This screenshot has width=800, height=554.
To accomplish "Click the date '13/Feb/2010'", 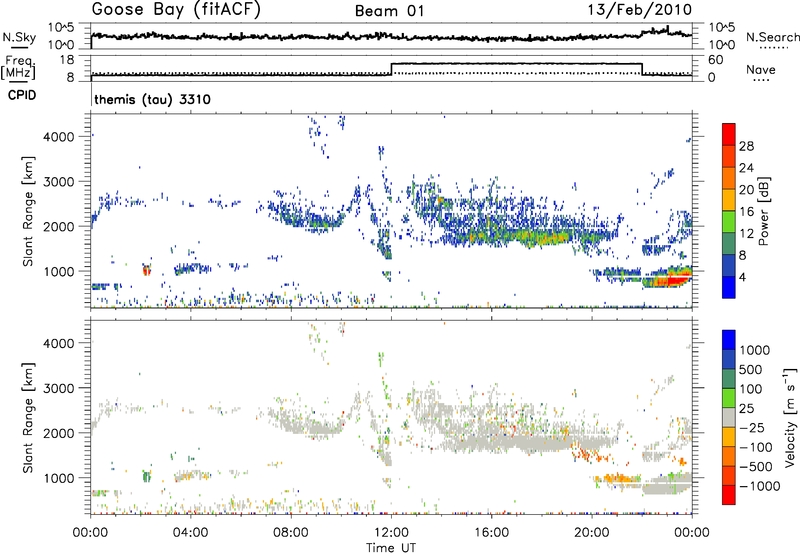I will point(640,9).
